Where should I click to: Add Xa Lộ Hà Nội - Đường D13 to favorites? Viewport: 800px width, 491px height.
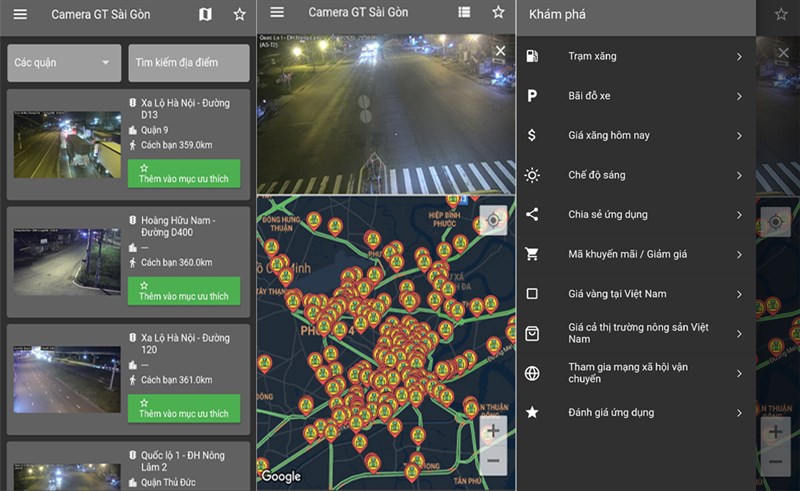tap(184, 174)
